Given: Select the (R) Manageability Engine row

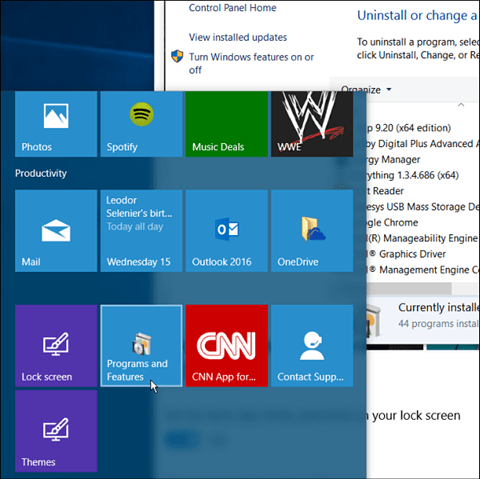Looking at the screenshot, I should coord(422,238).
